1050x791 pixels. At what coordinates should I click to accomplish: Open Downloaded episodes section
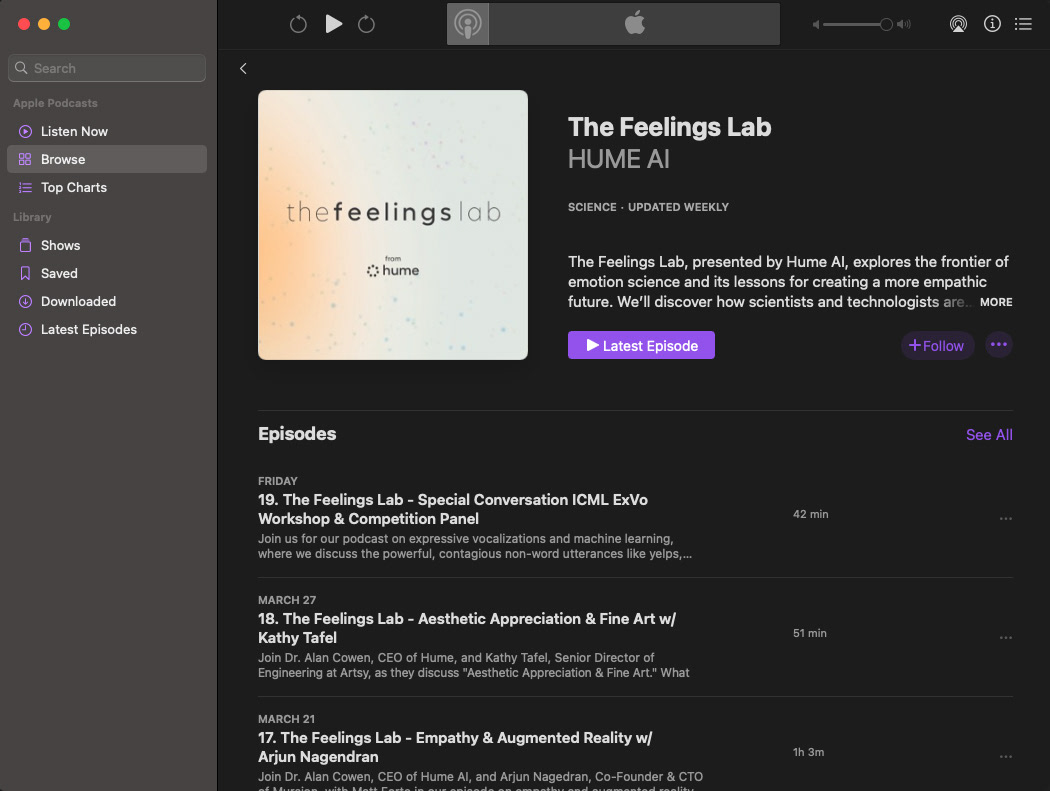click(x=107, y=301)
